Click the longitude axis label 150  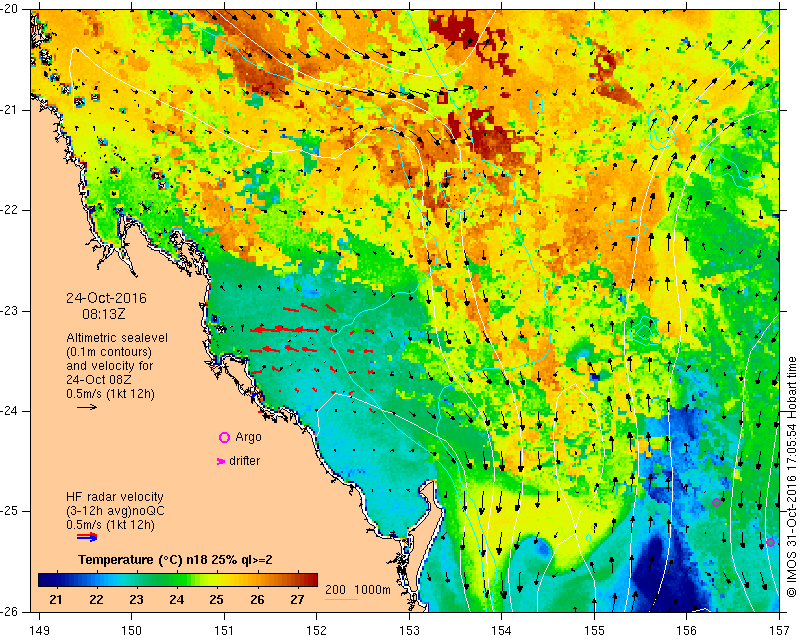pos(131,631)
